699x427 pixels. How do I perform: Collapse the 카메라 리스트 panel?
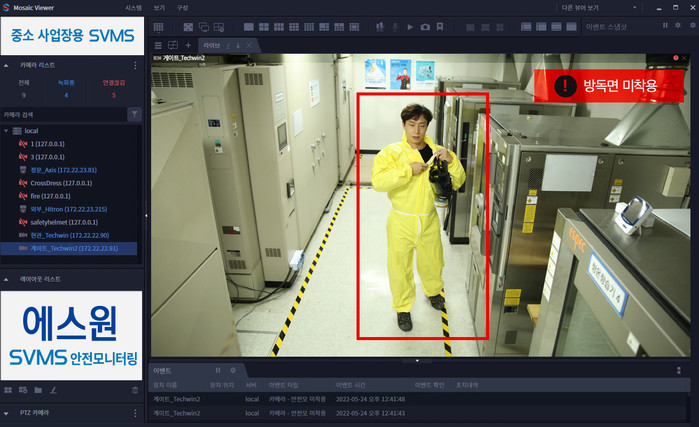coord(8,63)
